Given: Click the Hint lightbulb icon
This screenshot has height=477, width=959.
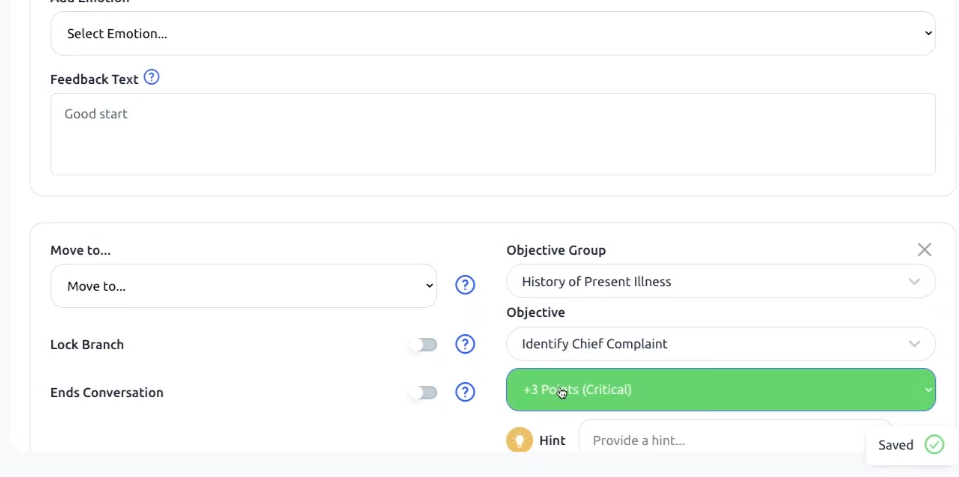Looking at the screenshot, I should click(x=519, y=440).
